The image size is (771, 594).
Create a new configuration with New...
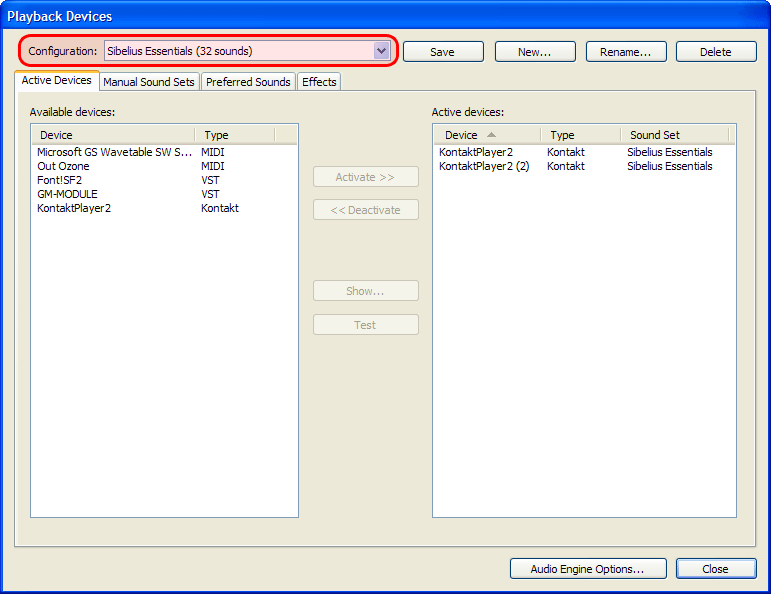coord(535,52)
